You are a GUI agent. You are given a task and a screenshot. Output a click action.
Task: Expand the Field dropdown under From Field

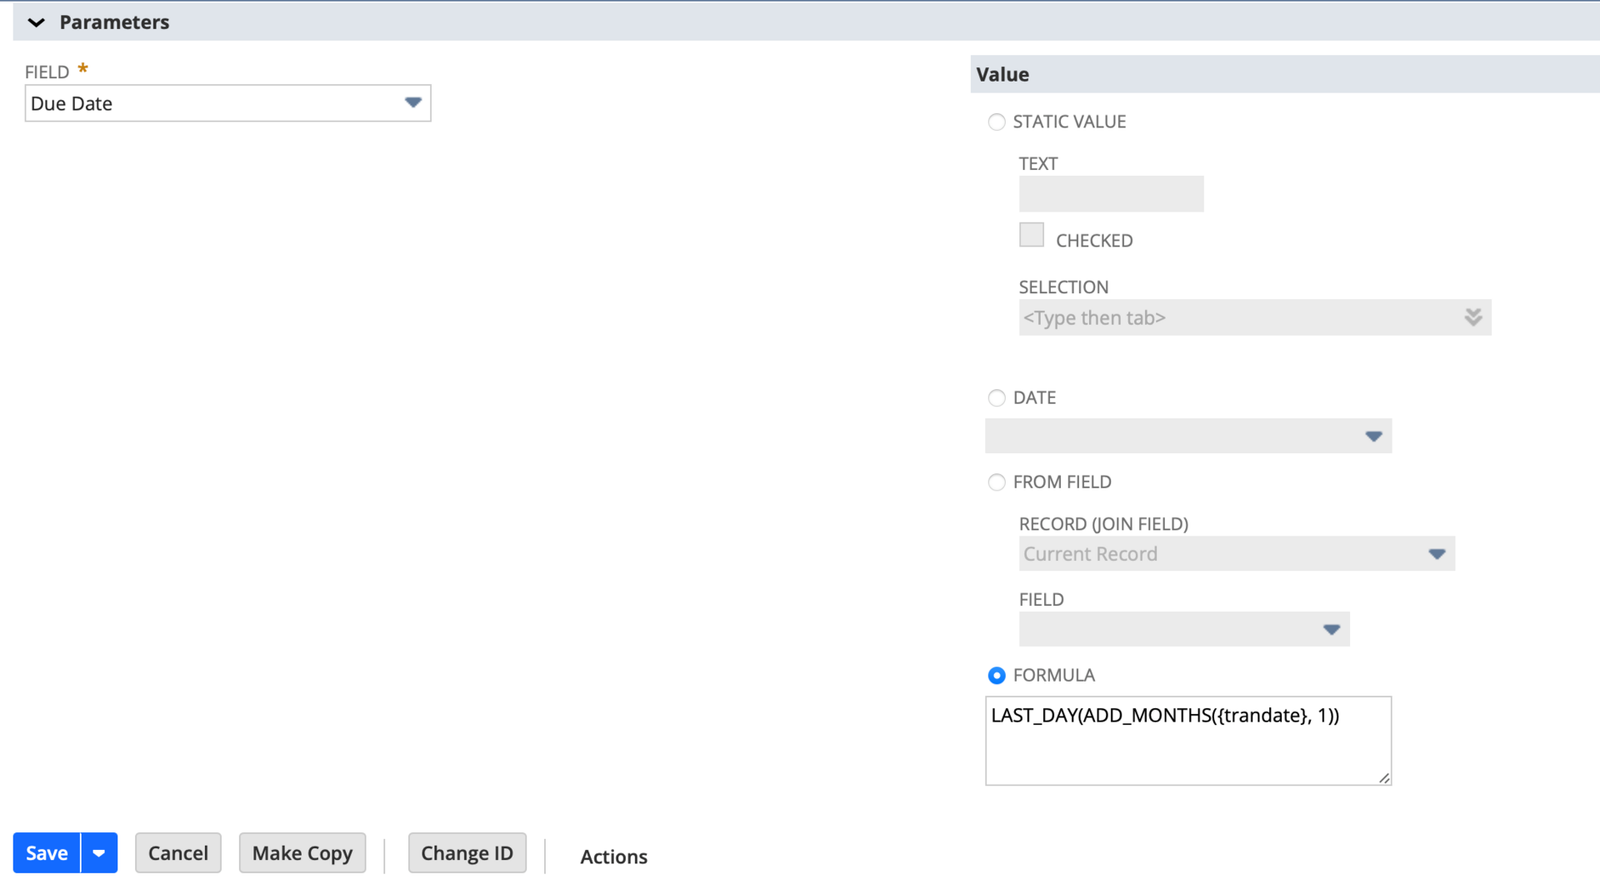(x=1331, y=630)
